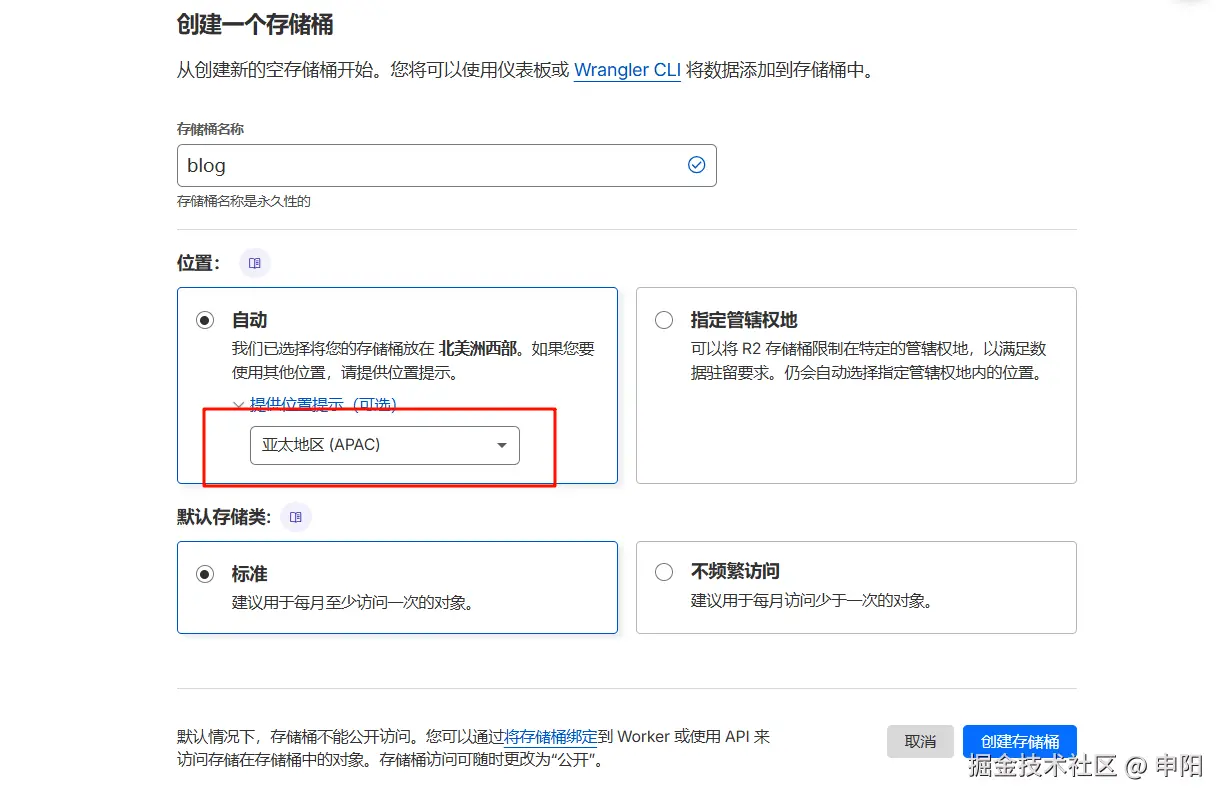The image size is (1226, 802).
Task: Open the 亚太地区 (APAC) location dropdown
Action: tap(385, 445)
